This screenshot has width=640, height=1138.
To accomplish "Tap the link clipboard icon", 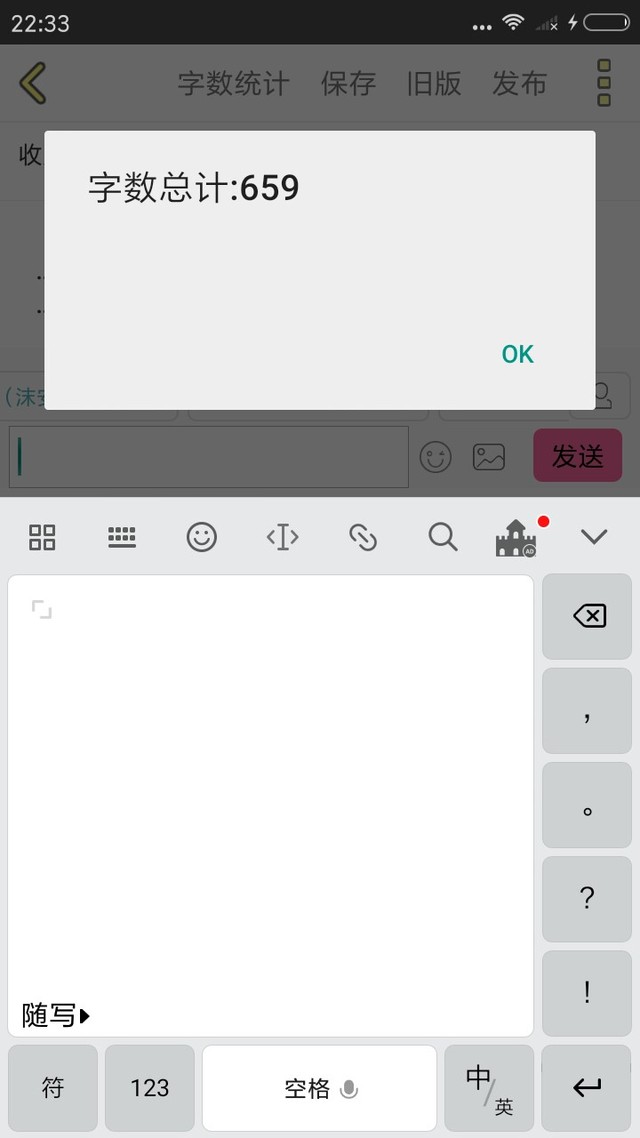I will pyautogui.click(x=363, y=537).
